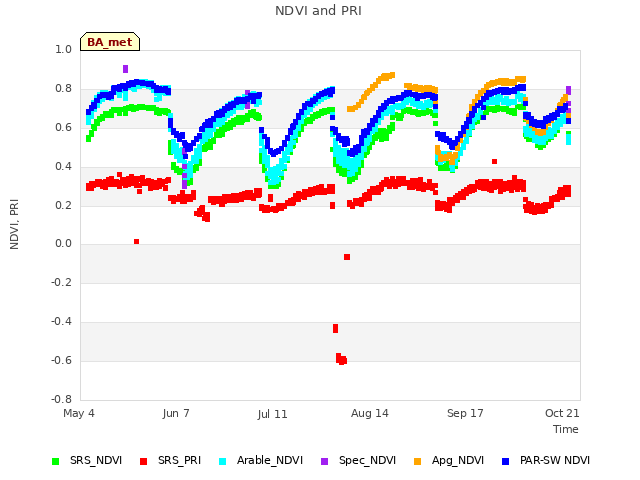Screen dimensions: 640x480
Task: Click the isolated red point near 0.4 in late September
Action: [494, 162]
